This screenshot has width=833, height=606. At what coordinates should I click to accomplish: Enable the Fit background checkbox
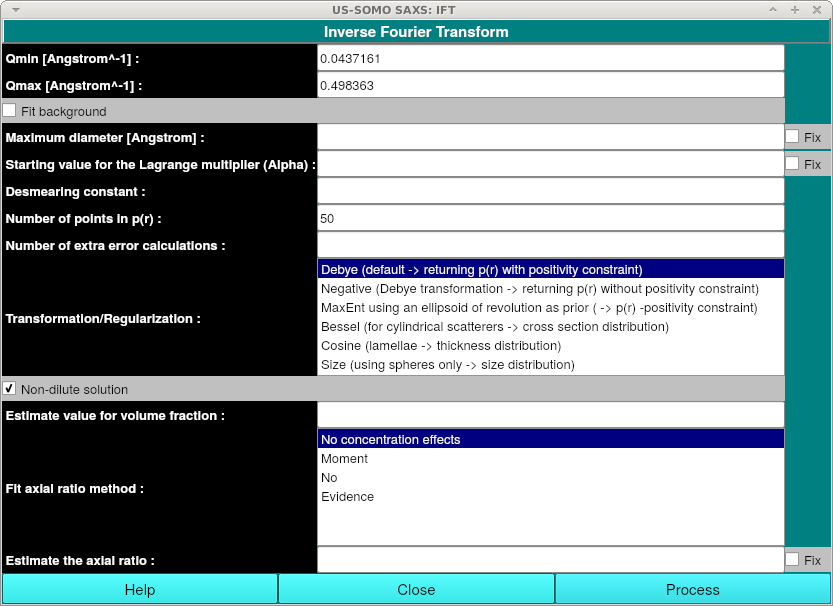coord(10,111)
